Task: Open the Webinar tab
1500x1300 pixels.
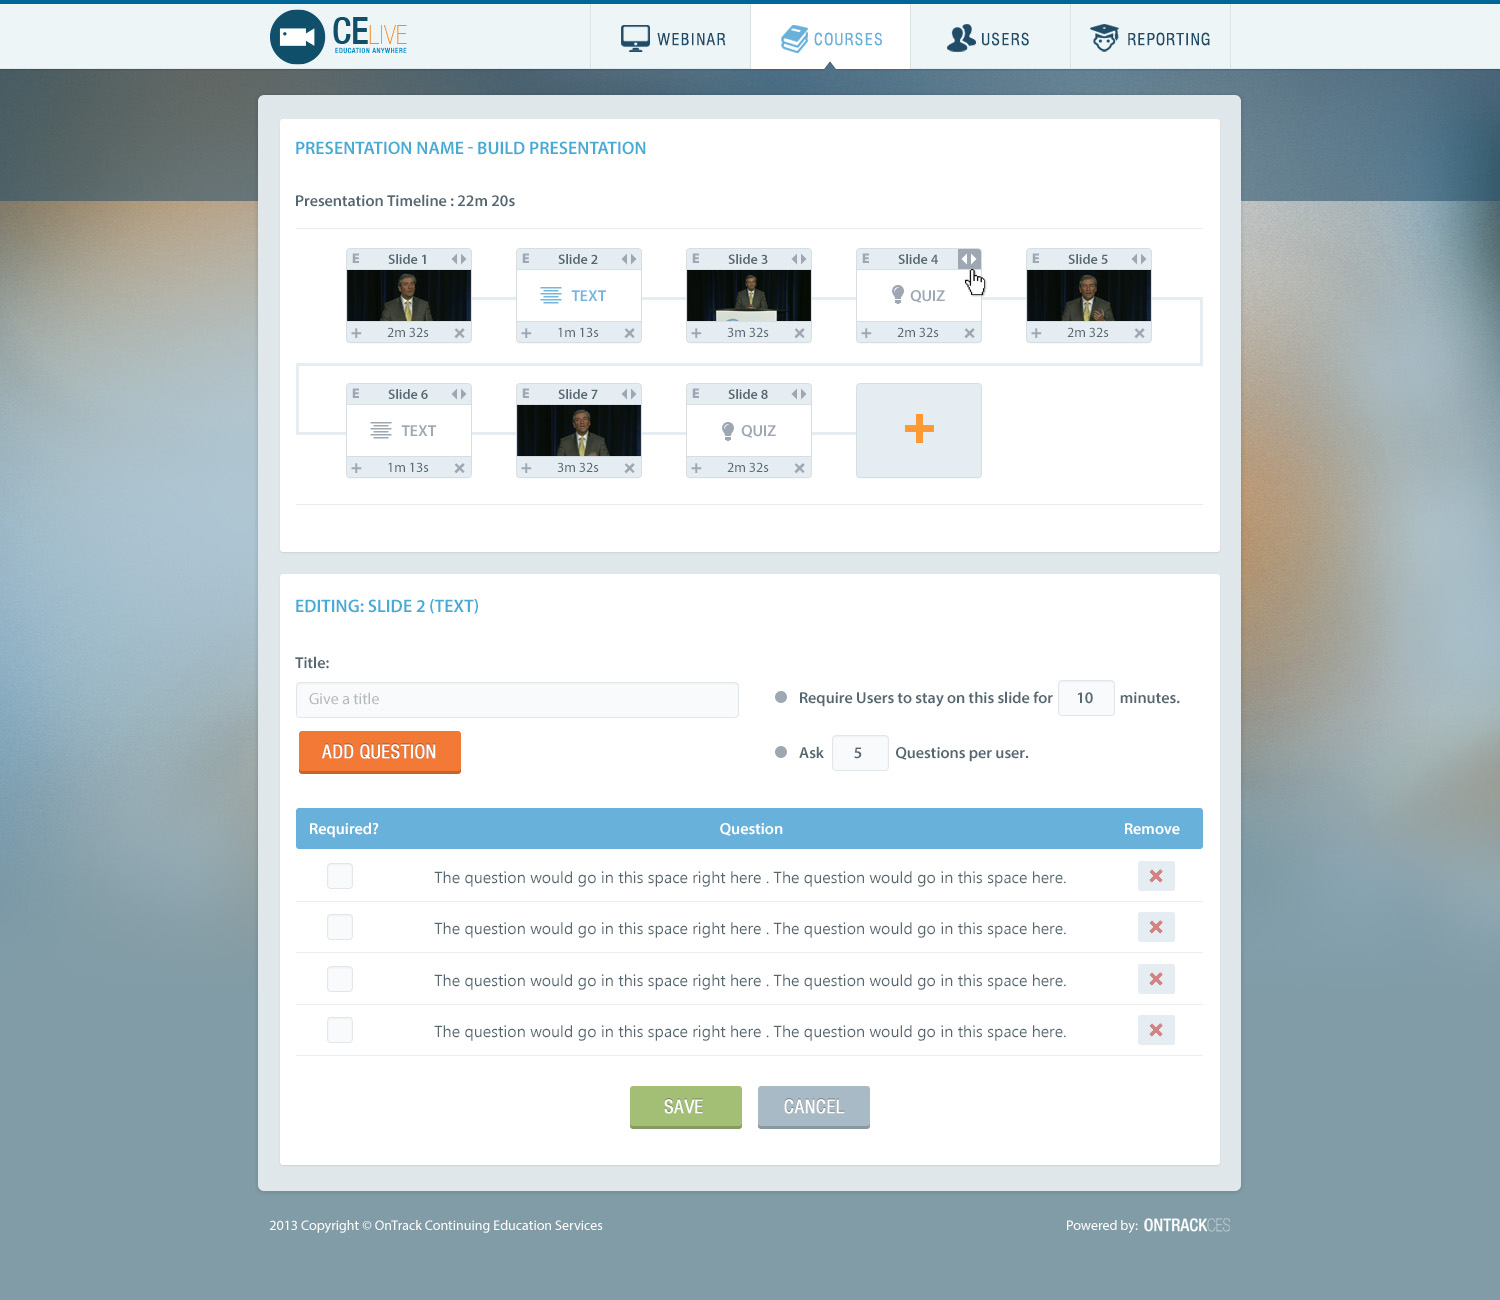Action: [x=672, y=39]
